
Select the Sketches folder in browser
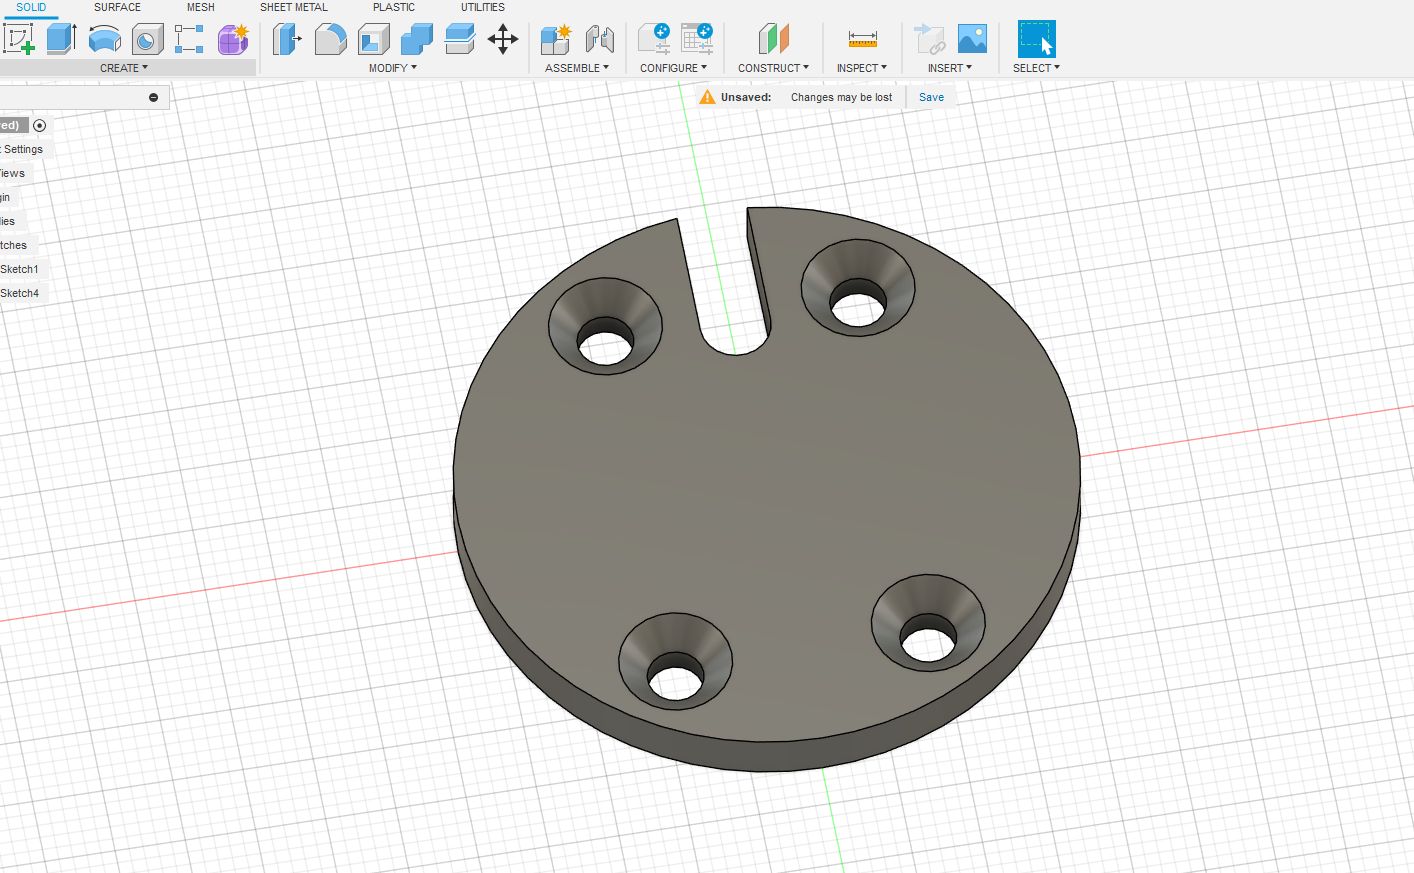(x=14, y=245)
